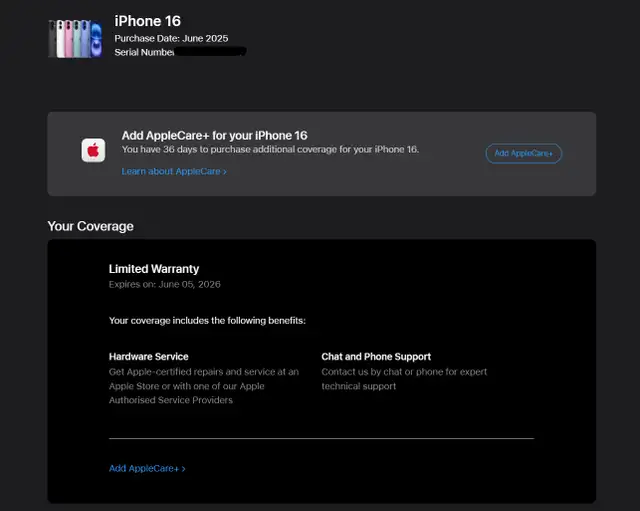Click the iPhone 16 lineup thumbnail

click(75, 39)
